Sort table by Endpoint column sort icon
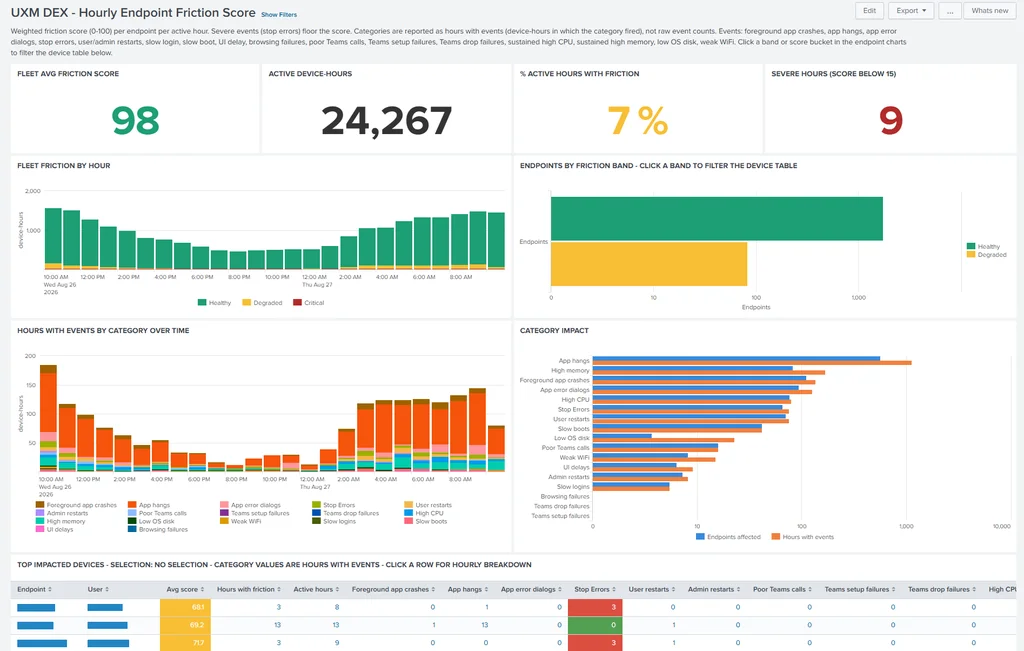Viewport: 1024px width, 651px height. coord(50,590)
